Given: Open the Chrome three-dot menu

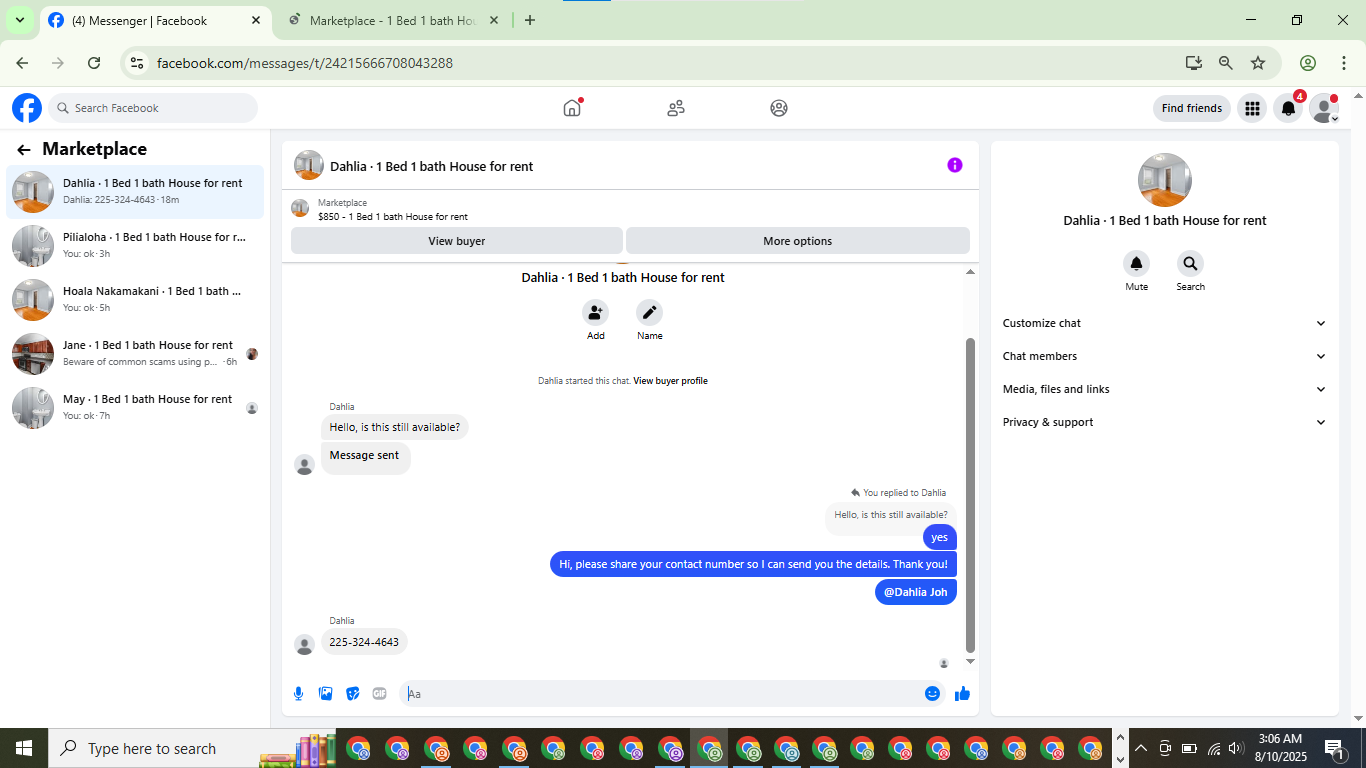Looking at the screenshot, I should [1343, 63].
